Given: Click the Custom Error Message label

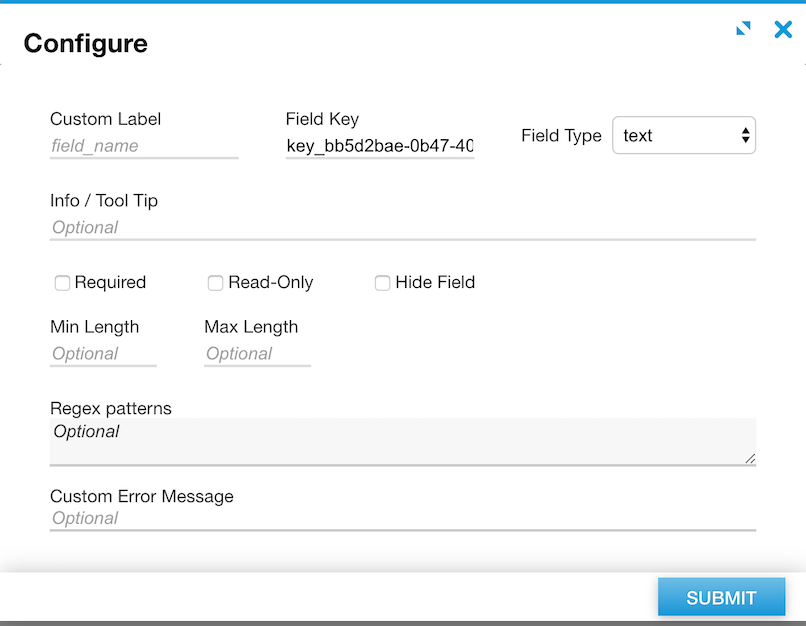Looking at the screenshot, I should 142,496.
